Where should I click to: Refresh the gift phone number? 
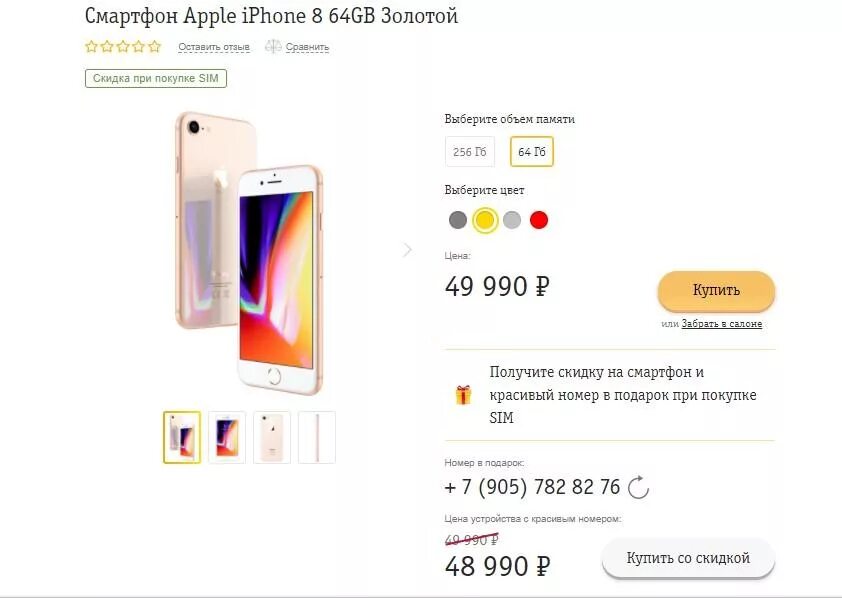(638, 487)
